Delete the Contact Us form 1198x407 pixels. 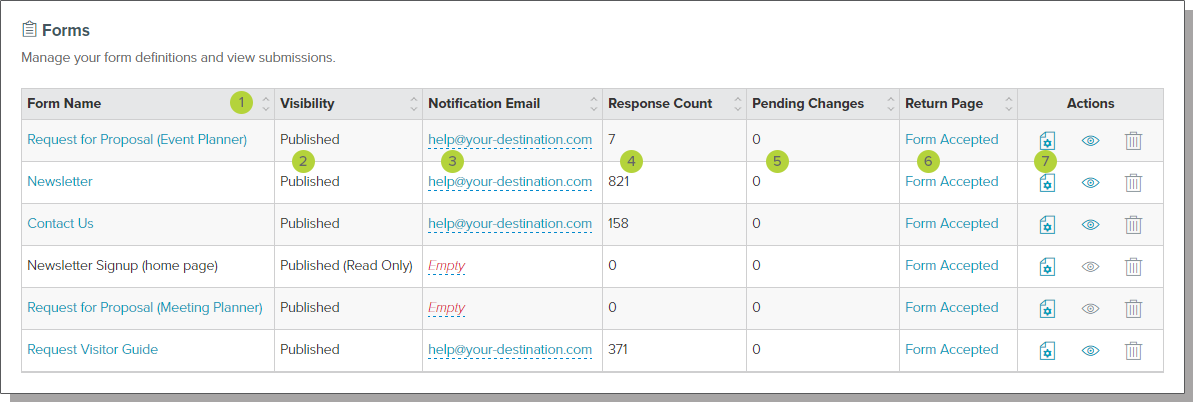(1133, 224)
